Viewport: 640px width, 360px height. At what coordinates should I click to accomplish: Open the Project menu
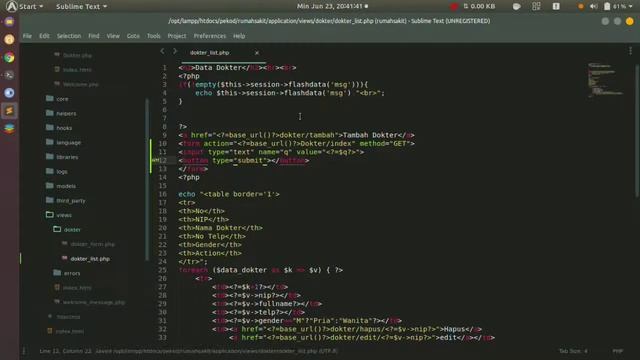click(177, 36)
